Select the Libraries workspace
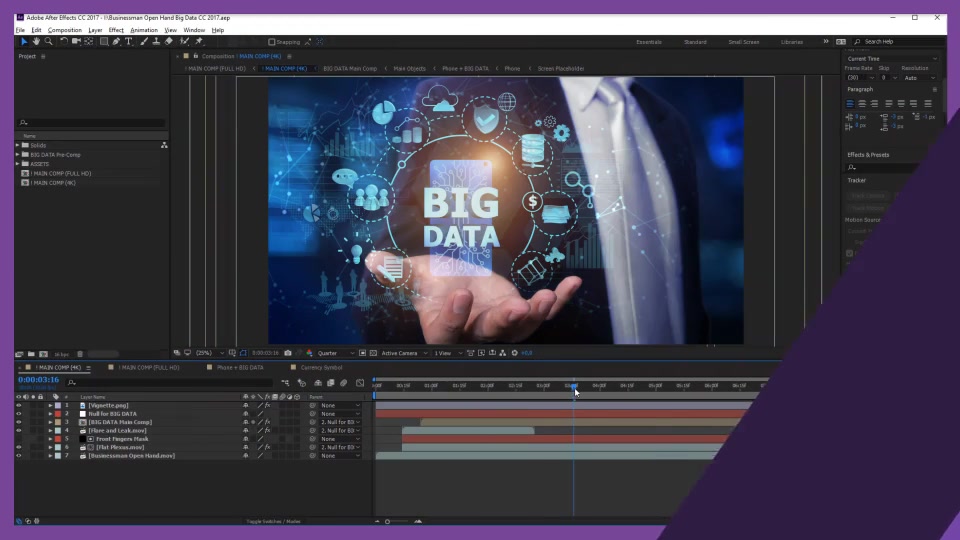The image size is (960, 540). pyautogui.click(x=792, y=42)
